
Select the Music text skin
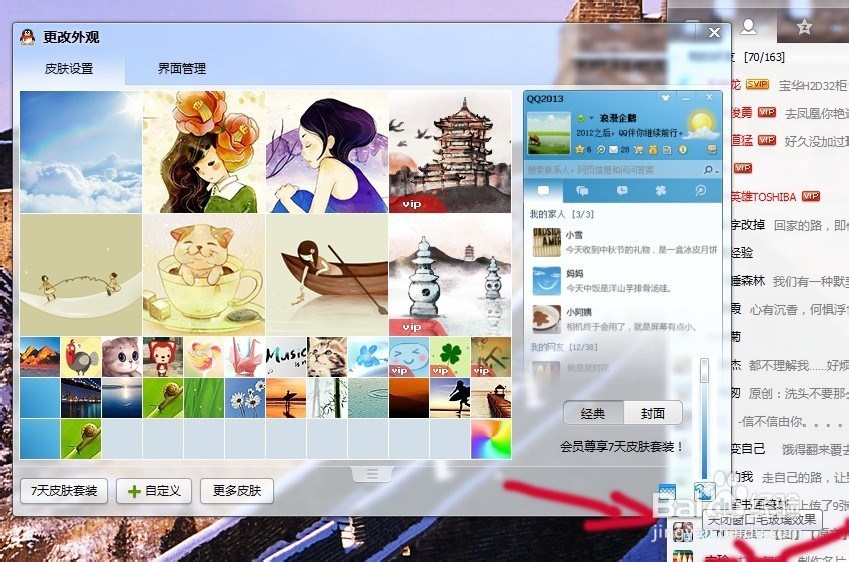click(x=286, y=357)
